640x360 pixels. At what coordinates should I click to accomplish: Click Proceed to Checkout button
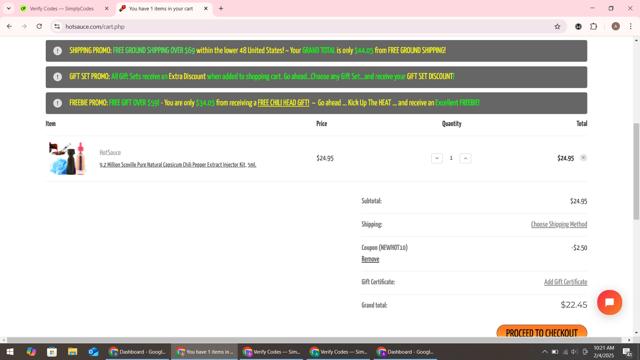pyautogui.click(x=542, y=332)
